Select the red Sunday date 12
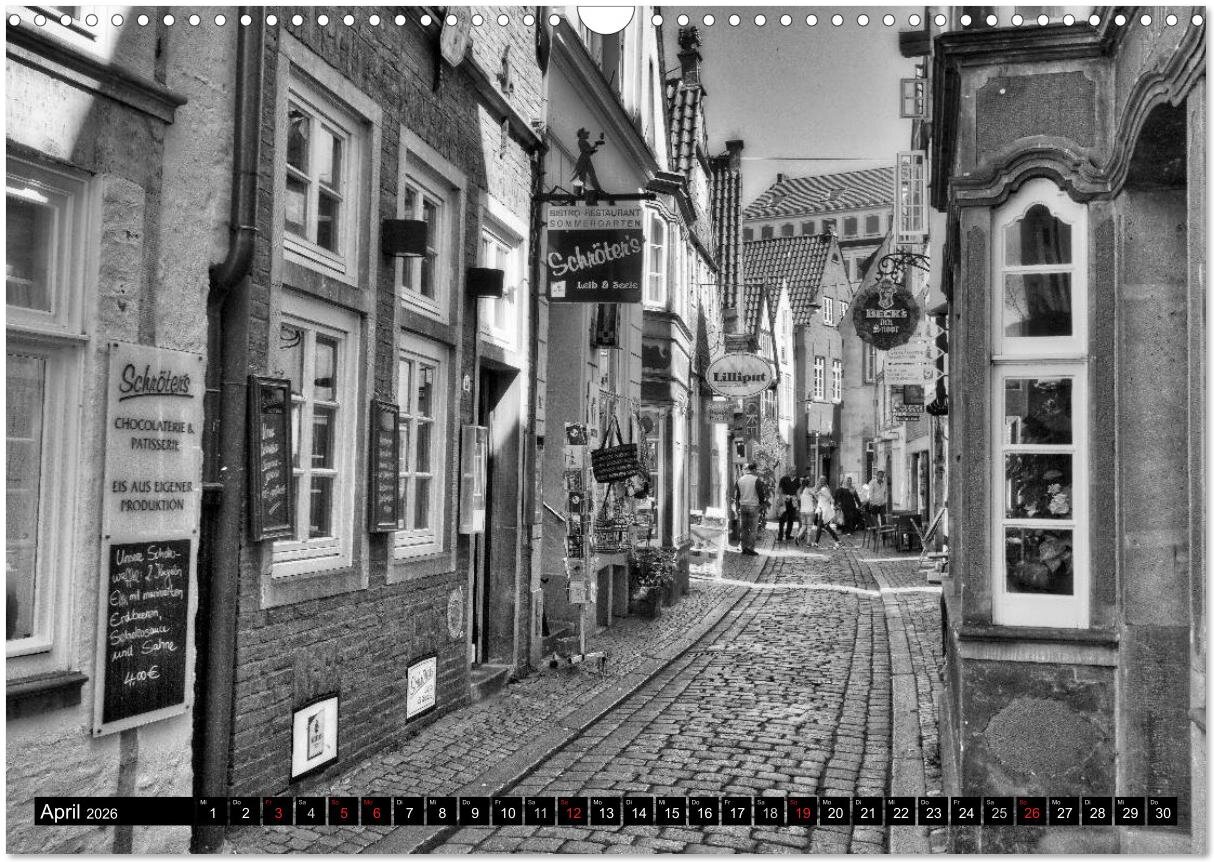The width and height of the screenshot is (1214, 862). (x=572, y=812)
